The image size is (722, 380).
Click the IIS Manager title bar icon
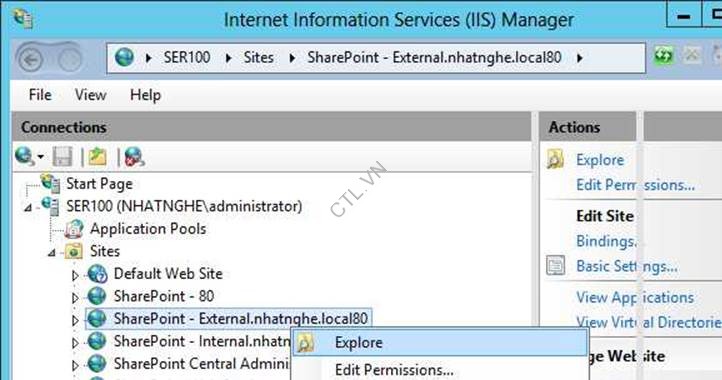tap(23, 18)
